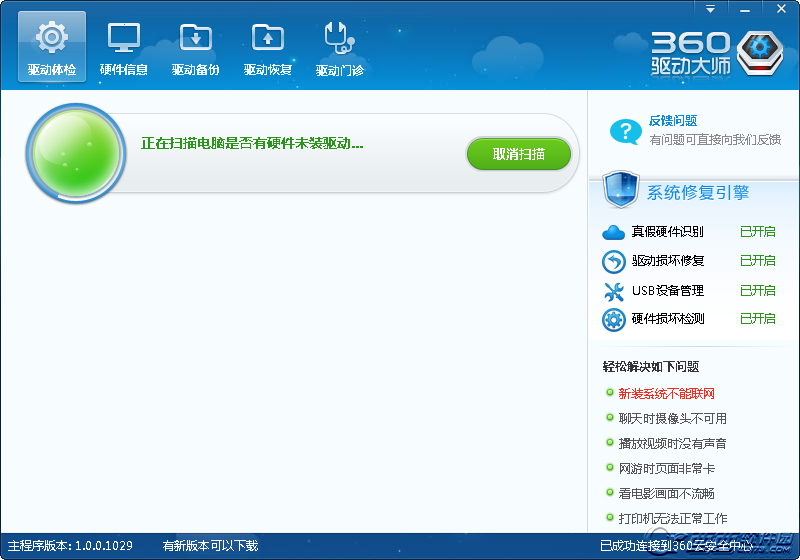Open the title bar dropdown menu arrow
This screenshot has height=560, width=800.
tap(710, 9)
